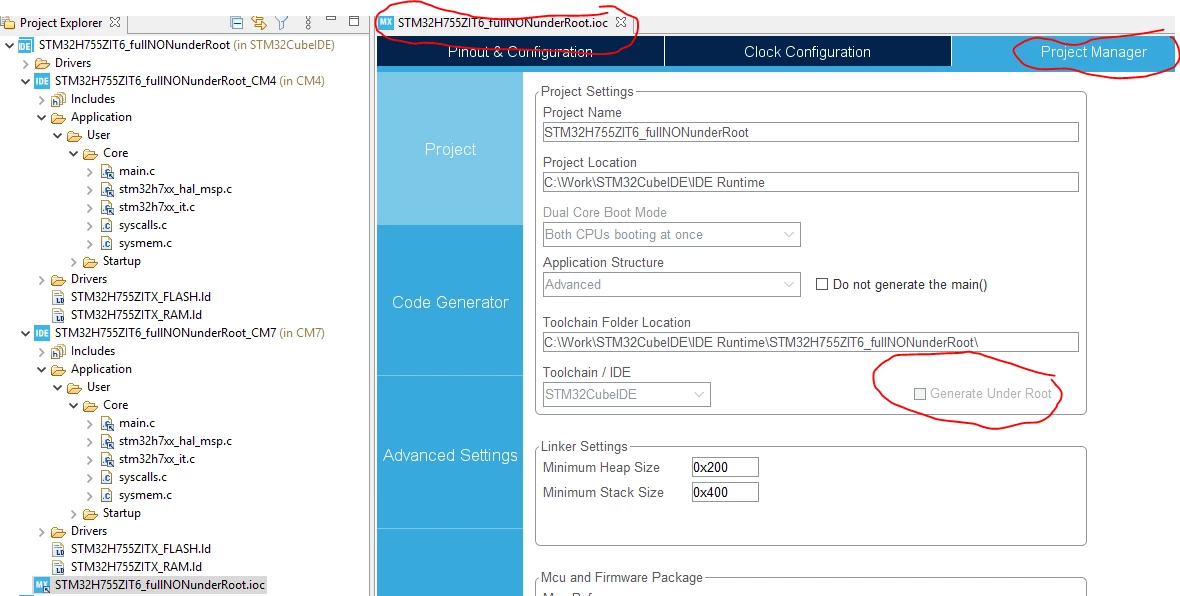Toggle the Generate Under Root checkbox
This screenshot has height=596, width=1180.
tap(920, 394)
